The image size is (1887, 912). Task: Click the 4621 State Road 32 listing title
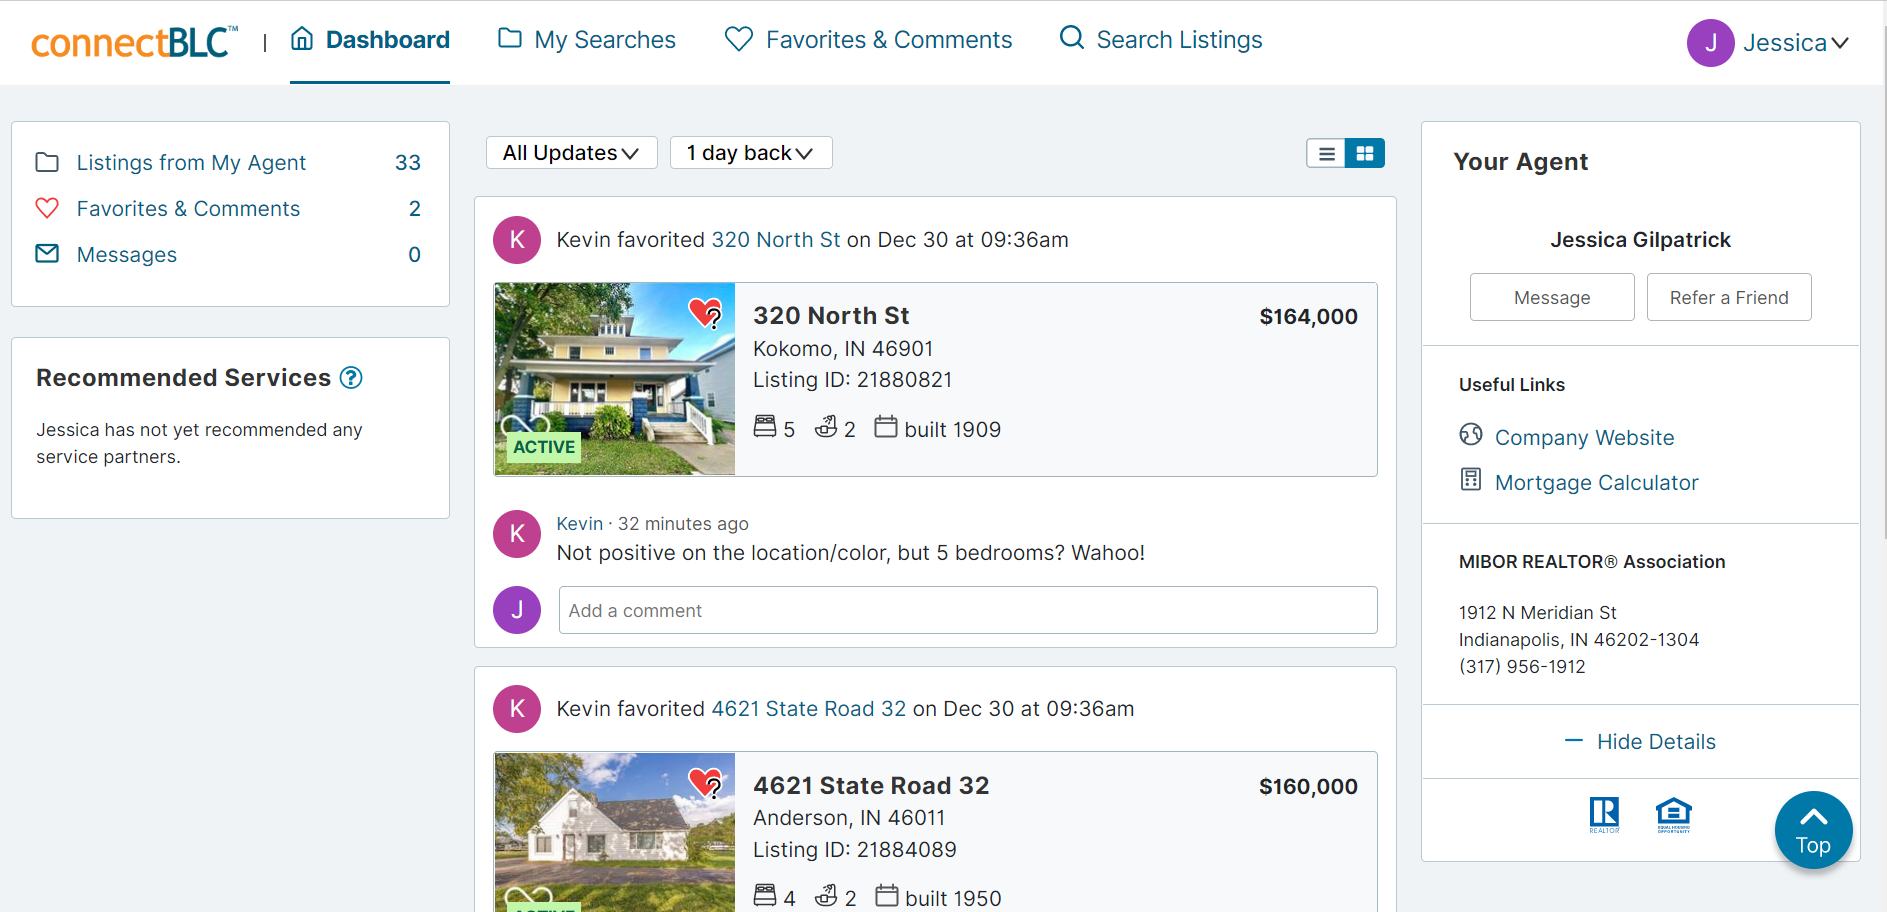[871, 786]
